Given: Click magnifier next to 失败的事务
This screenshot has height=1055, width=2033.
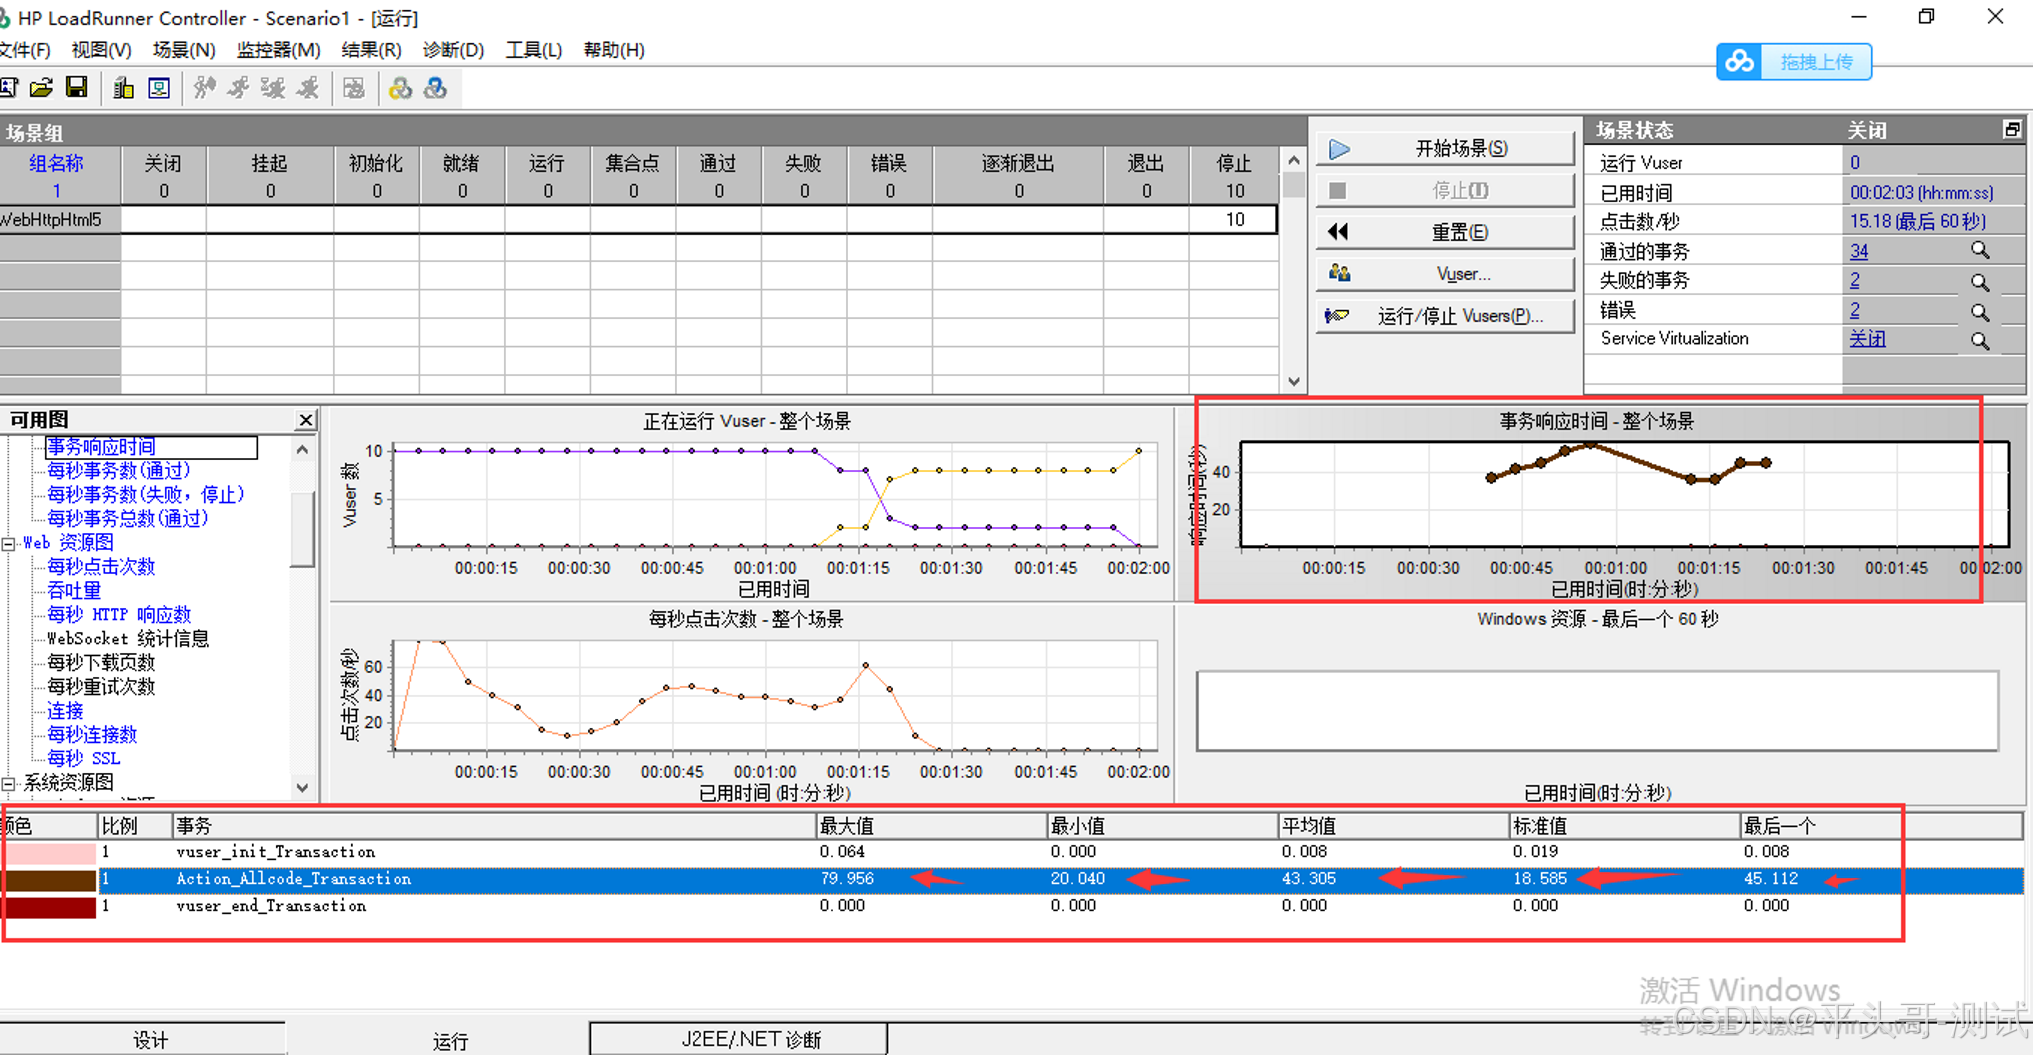Looking at the screenshot, I should point(1979,282).
